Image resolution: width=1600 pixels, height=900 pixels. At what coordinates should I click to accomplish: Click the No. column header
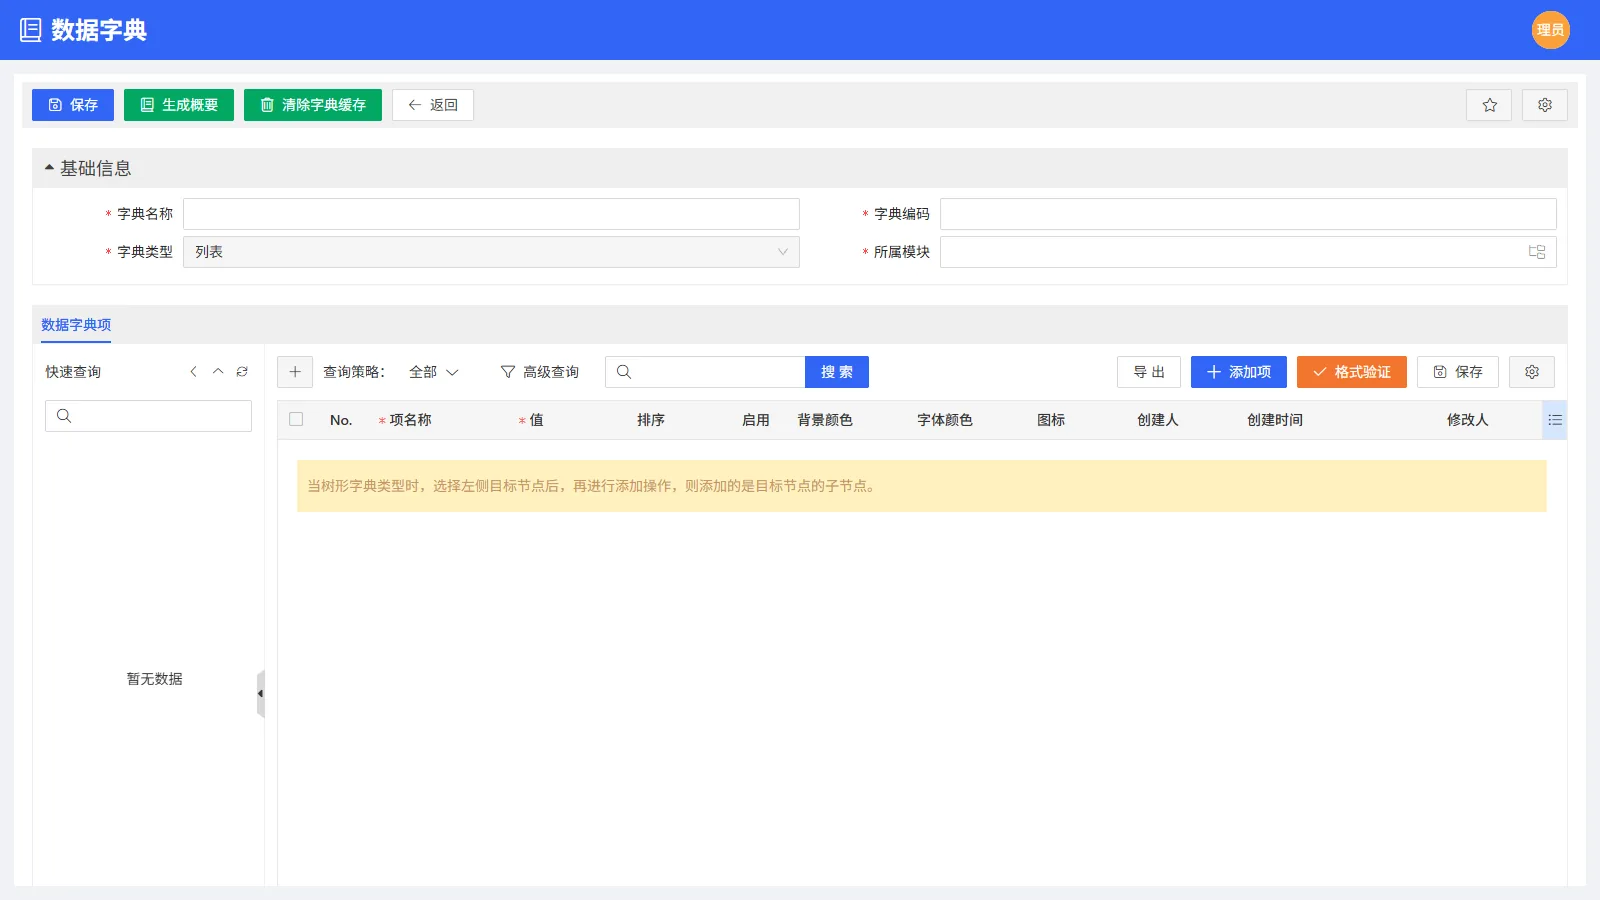coord(341,420)
